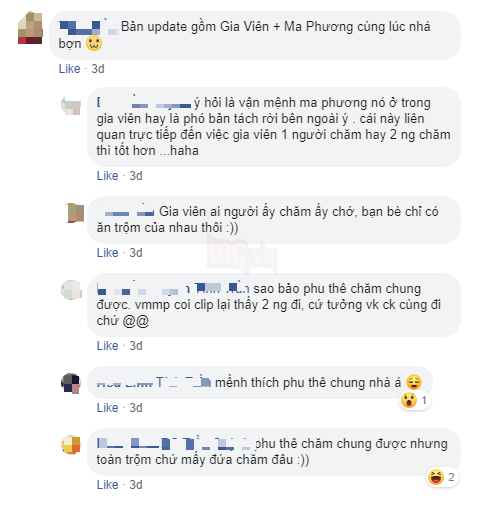Viewport: 483px width, 508px height.
Task: Like the reply 'Gia viên ai người ấy chăm'
Action: pyautogui.click(x=107, y=253)
